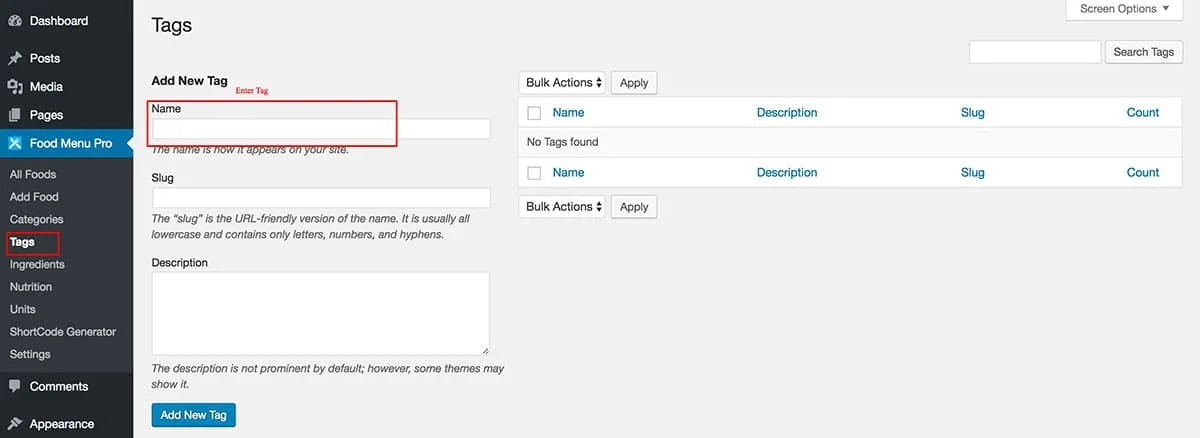Viewport: 1200px width, 438px height.
Task: Click the Appearance paintbrush icon
Action: [15, 424]
